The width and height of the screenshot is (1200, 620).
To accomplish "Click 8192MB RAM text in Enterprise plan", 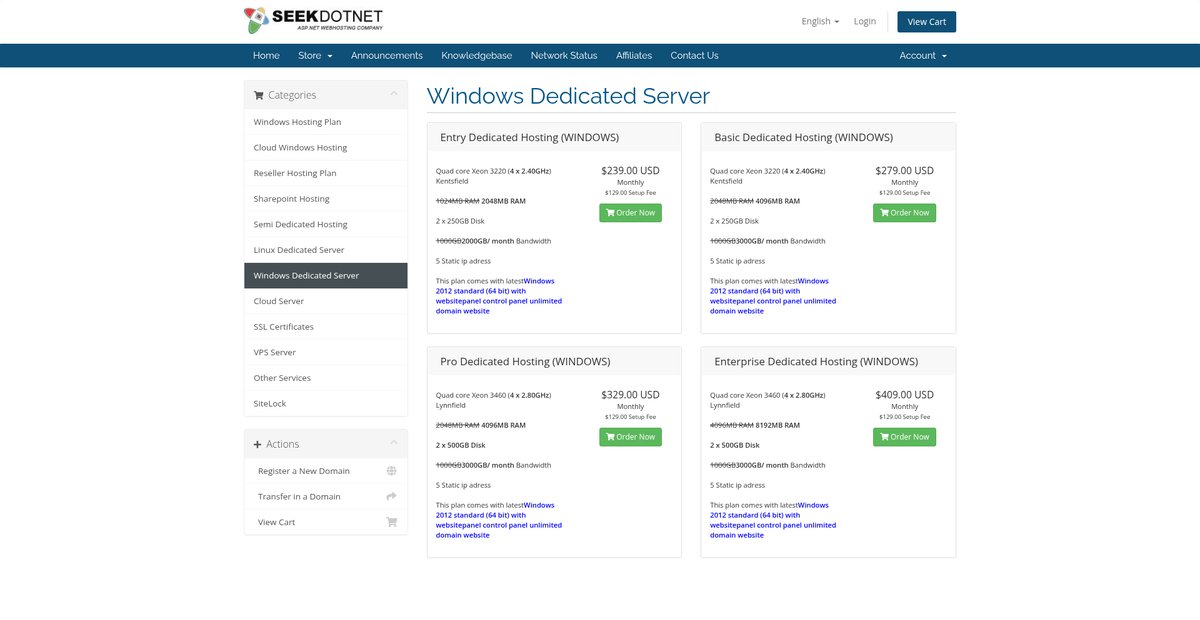I will (x=777, y=425).
